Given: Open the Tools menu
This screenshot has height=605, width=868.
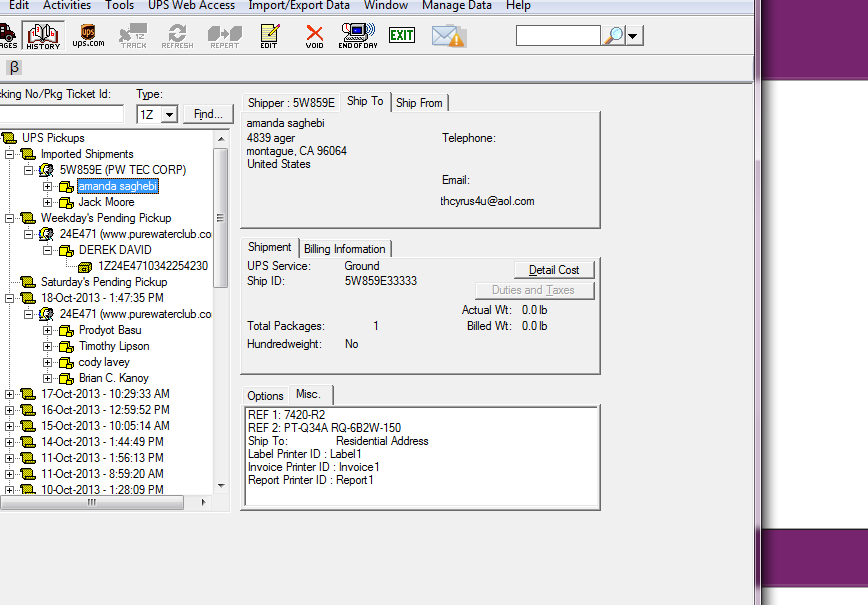Looking at the screenshot, I should click(120, 6).
